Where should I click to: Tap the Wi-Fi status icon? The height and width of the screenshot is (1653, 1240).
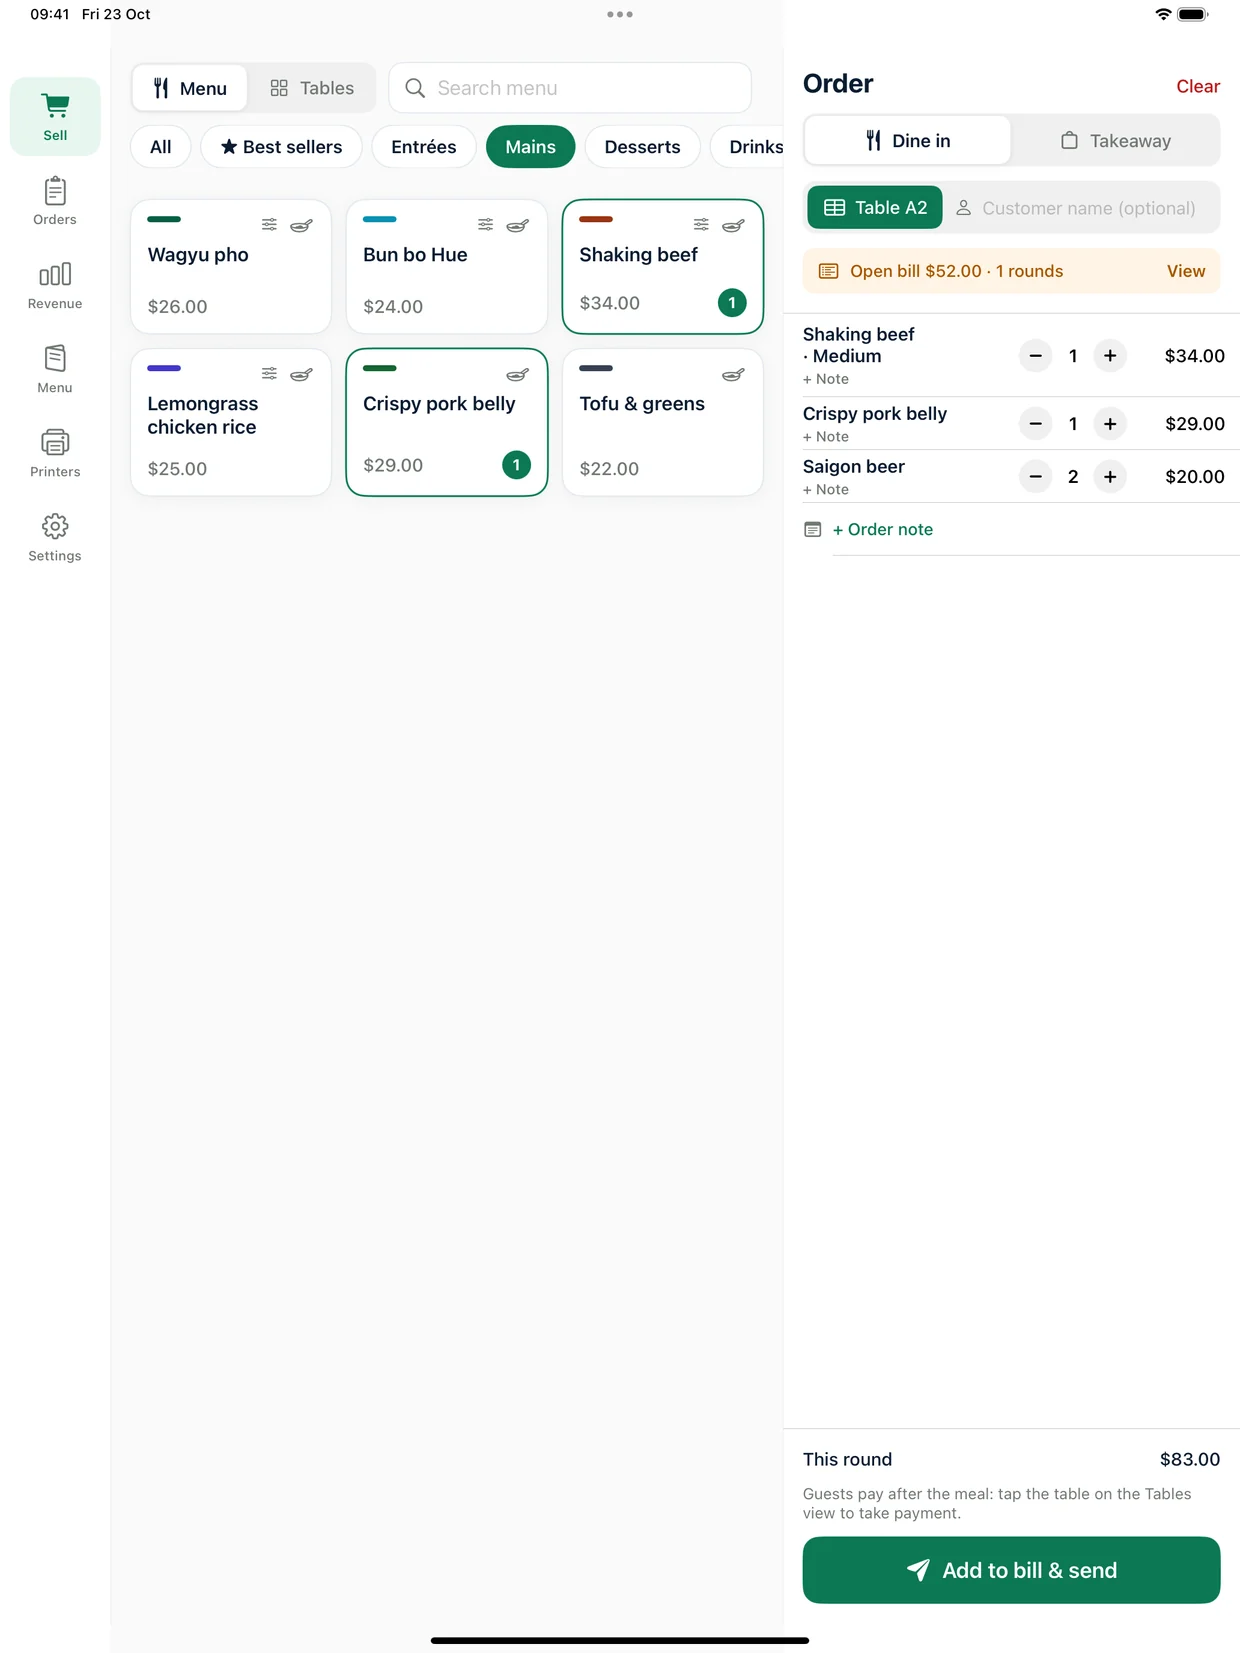1163,14
